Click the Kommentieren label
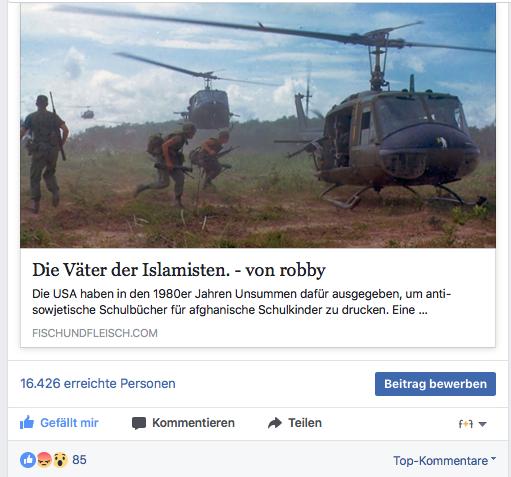The image size is (511, 477). coord(193,423)
